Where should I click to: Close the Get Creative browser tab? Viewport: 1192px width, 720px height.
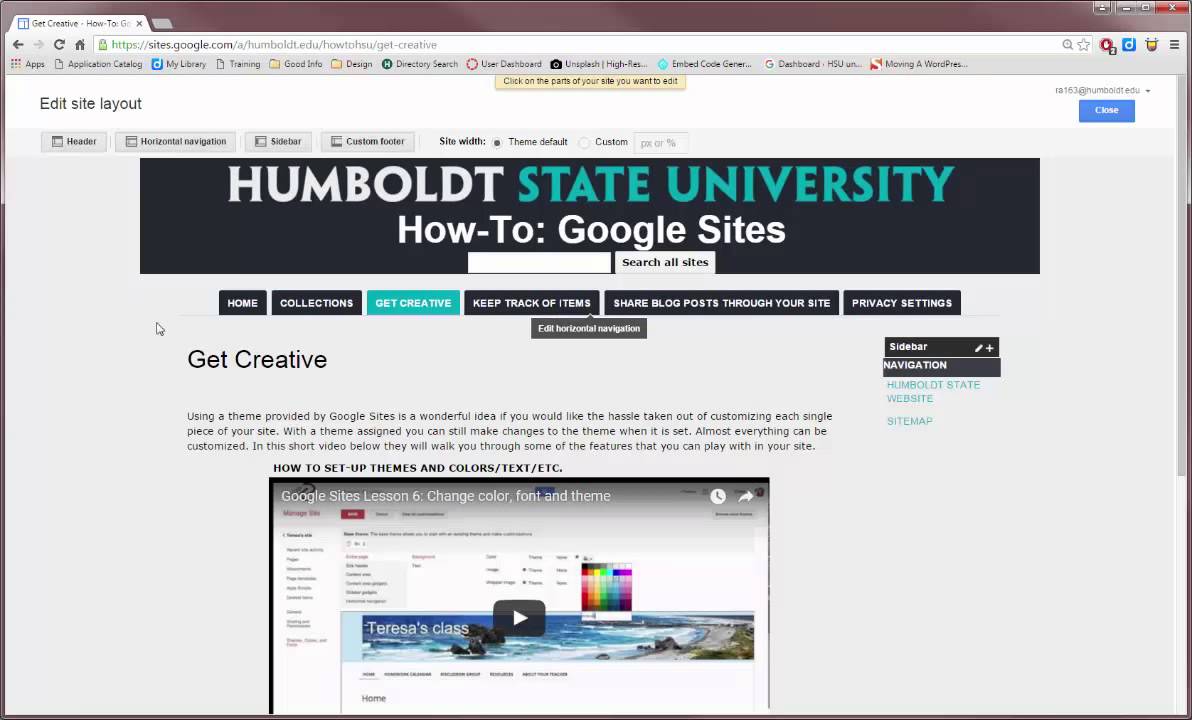[139, 24]
